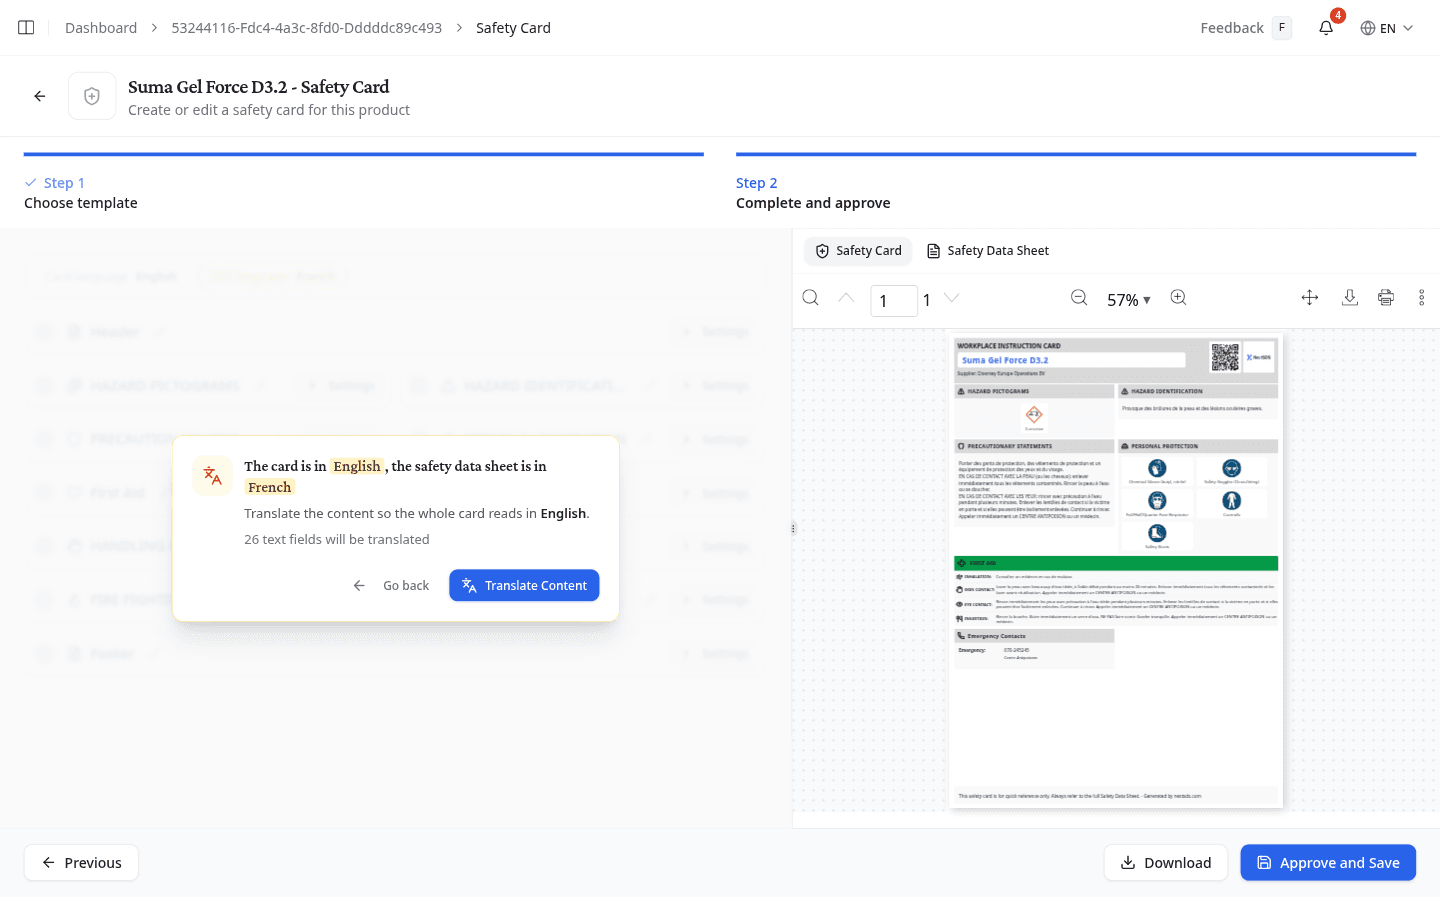Zoom in the document preview

[x=1179, y=298]
